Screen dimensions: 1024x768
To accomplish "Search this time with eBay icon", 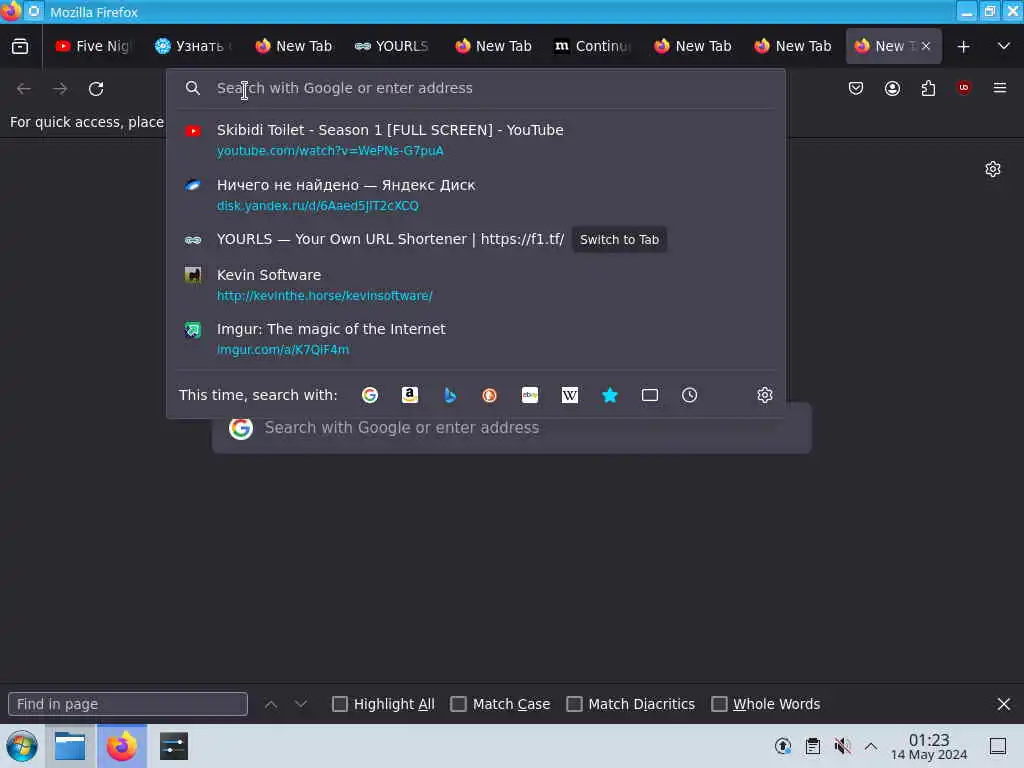I will pos(530,395).
